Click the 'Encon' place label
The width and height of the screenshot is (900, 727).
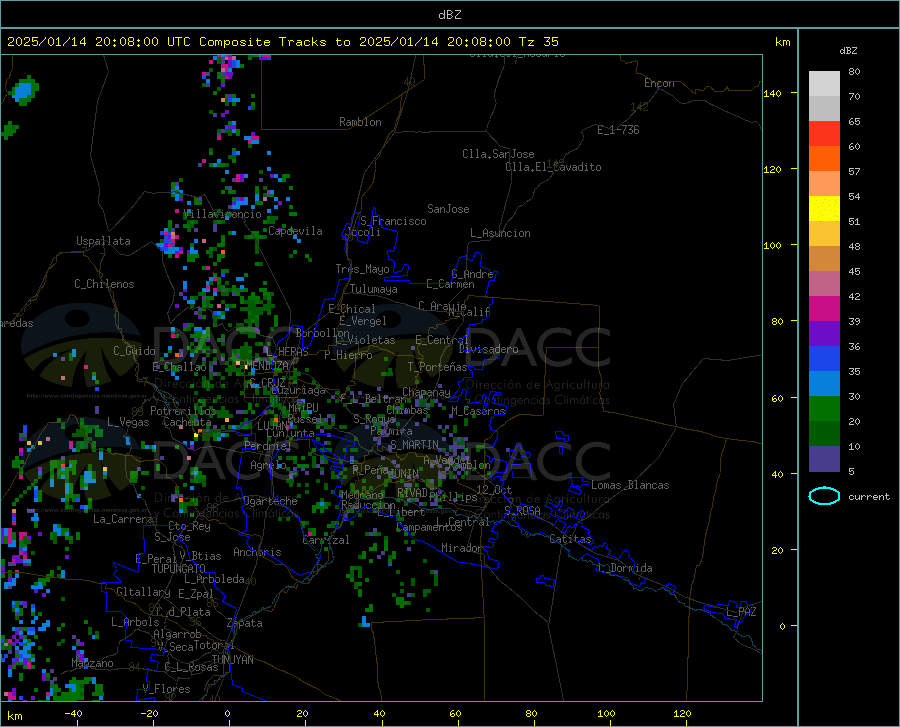coord(659,83)
